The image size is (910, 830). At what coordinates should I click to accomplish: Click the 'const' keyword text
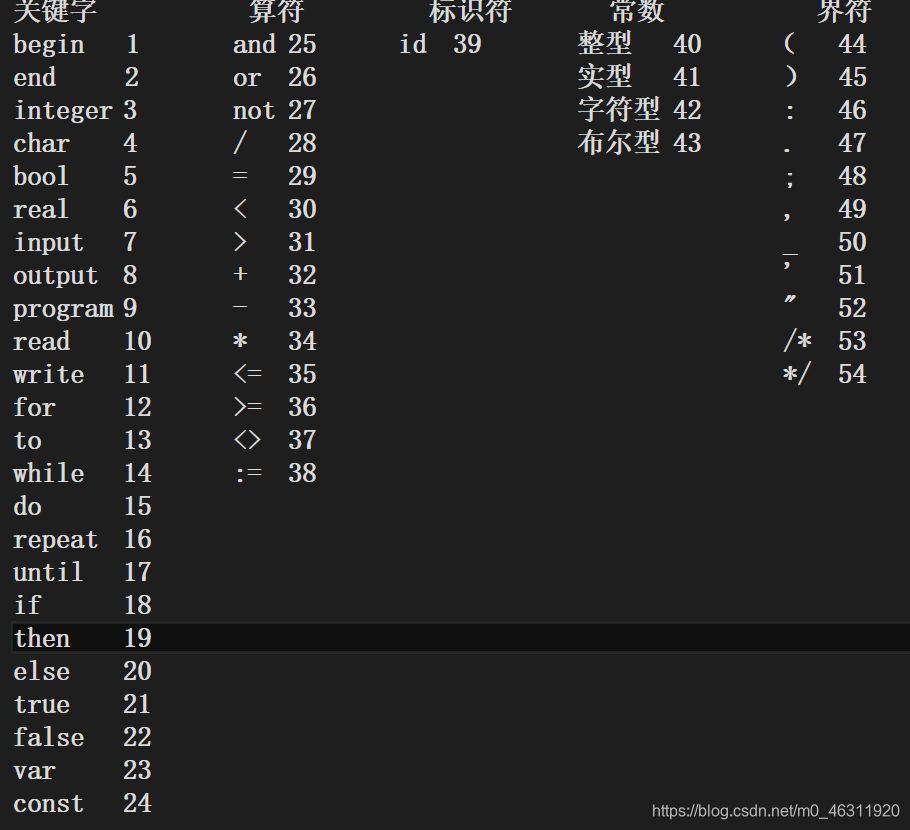click(x=49, y=804)
